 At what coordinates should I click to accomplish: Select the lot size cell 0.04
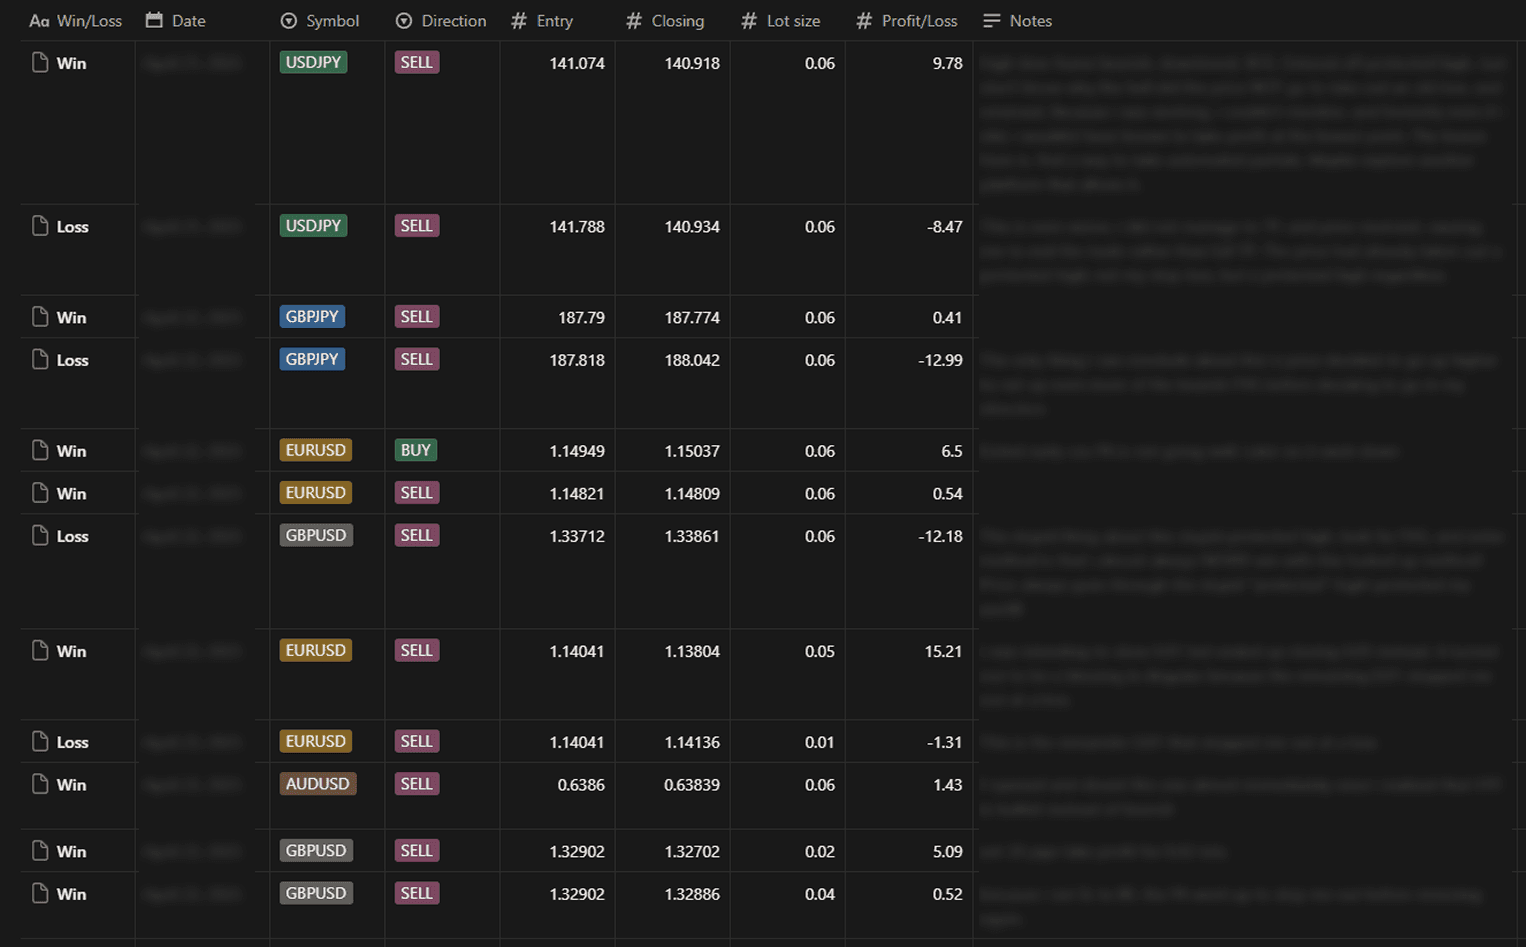820,895
